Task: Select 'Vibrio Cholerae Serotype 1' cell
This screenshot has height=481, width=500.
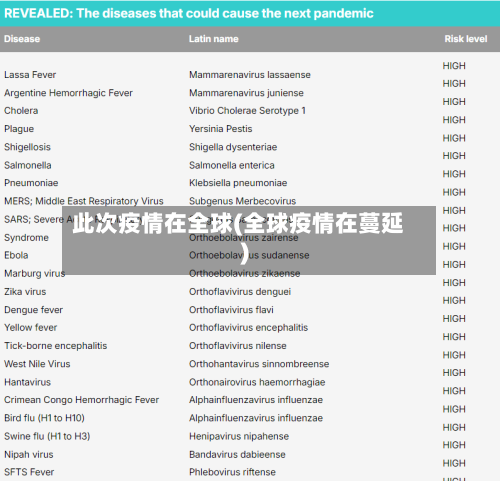Action: (247, 111)
